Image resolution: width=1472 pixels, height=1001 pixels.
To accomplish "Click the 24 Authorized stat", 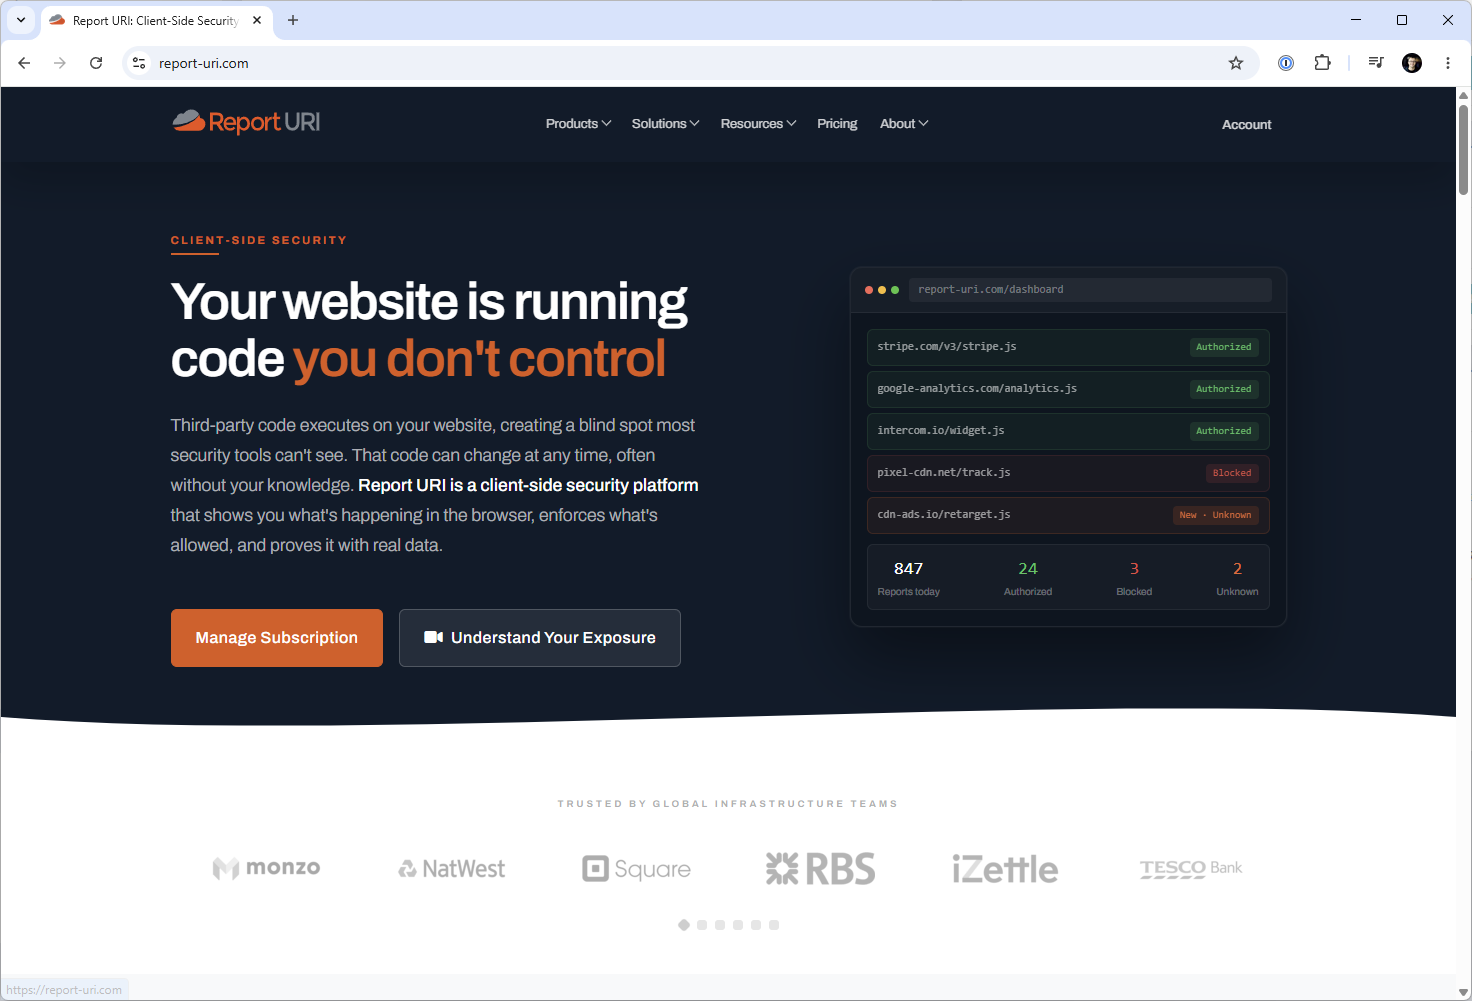I will pos(1028,578).
